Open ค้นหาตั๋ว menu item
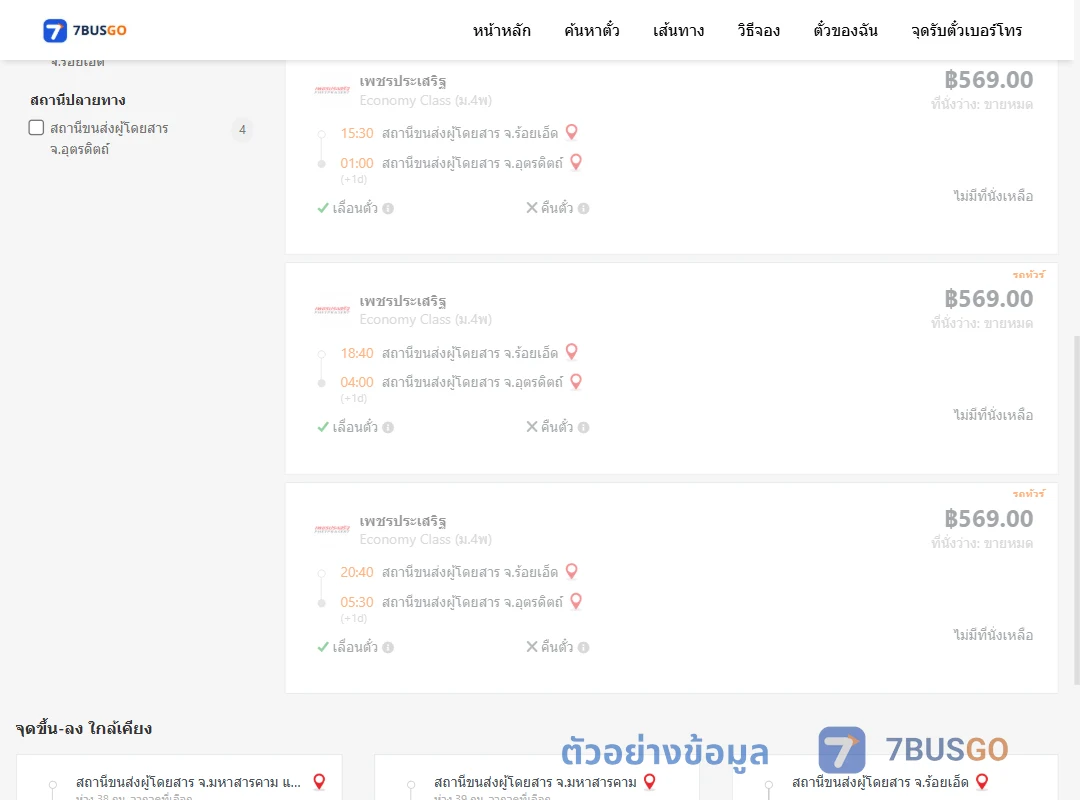The width and height of the screenshot is (1080, 800). click(592, 30)
